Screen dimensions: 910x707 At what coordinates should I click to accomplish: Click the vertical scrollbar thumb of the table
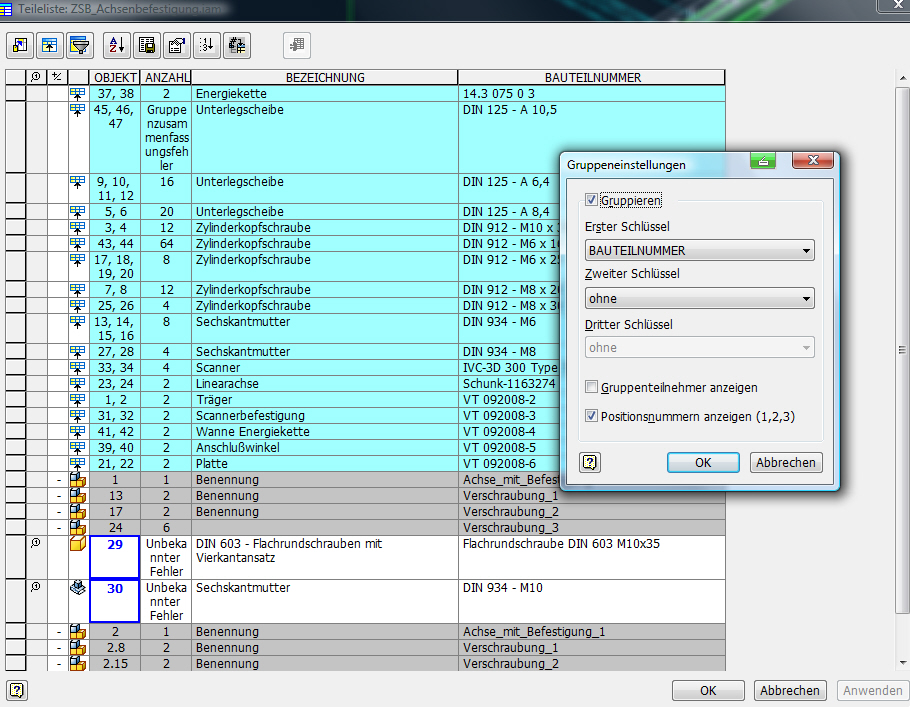(x=902, y=350)
